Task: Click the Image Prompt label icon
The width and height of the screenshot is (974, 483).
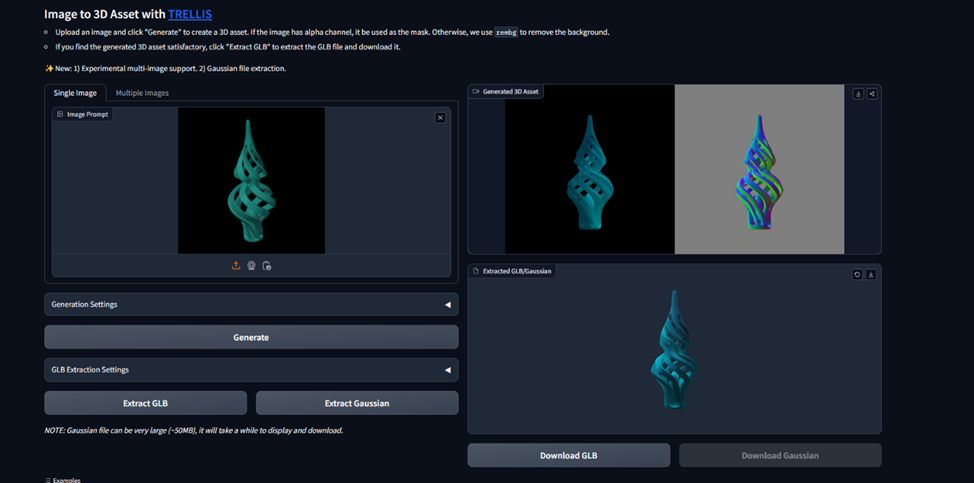Action: [x=60, y=114]
